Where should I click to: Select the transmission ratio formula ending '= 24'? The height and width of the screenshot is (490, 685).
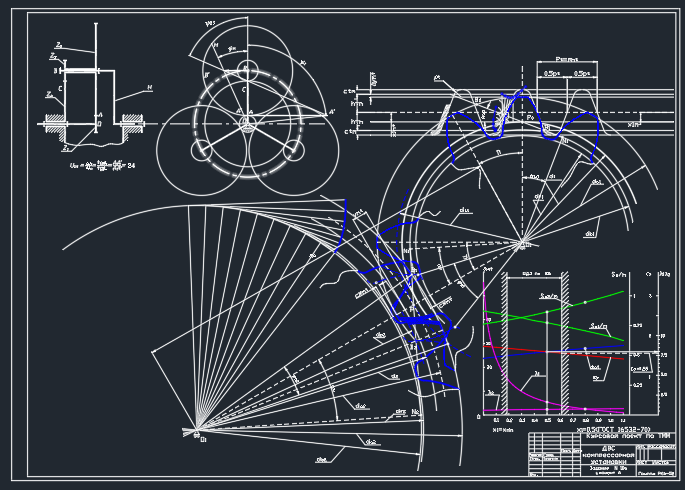point(102,165)
